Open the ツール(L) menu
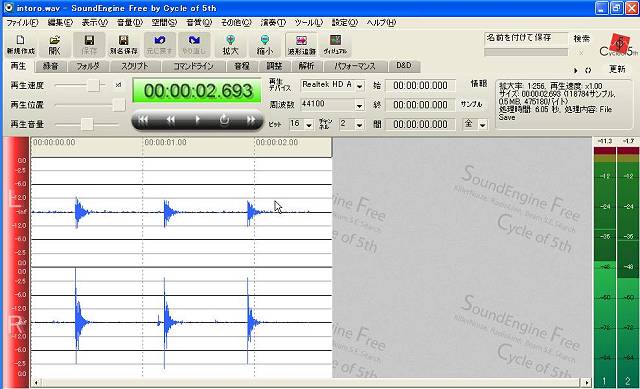 click(309, 23)
